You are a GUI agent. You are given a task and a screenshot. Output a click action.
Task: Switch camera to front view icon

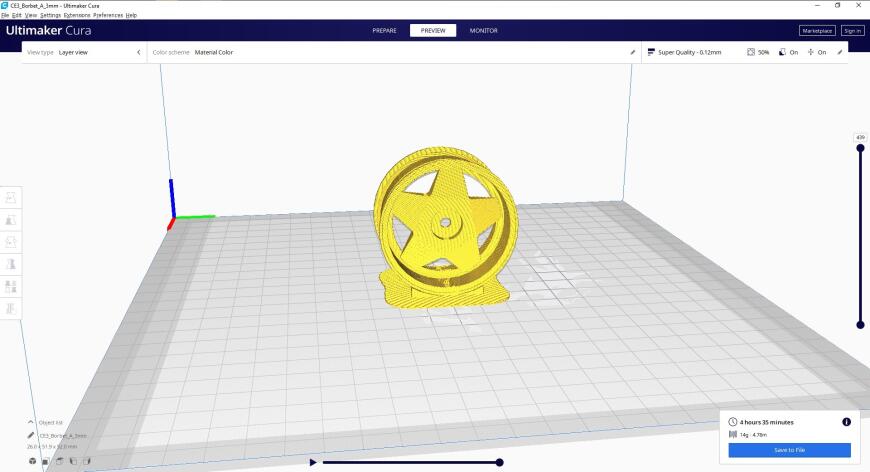point(46,461)
